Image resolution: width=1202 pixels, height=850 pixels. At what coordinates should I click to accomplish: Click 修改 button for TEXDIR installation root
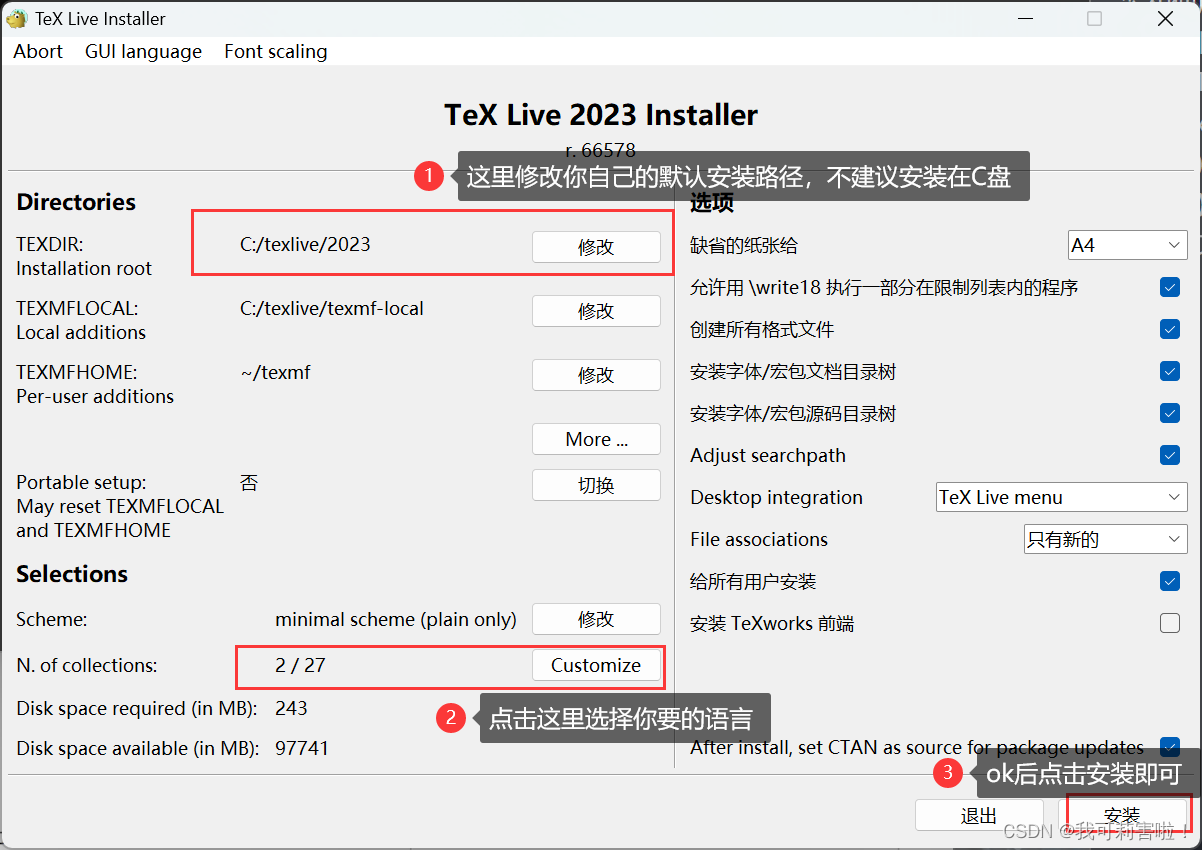(x=596, y=247)
